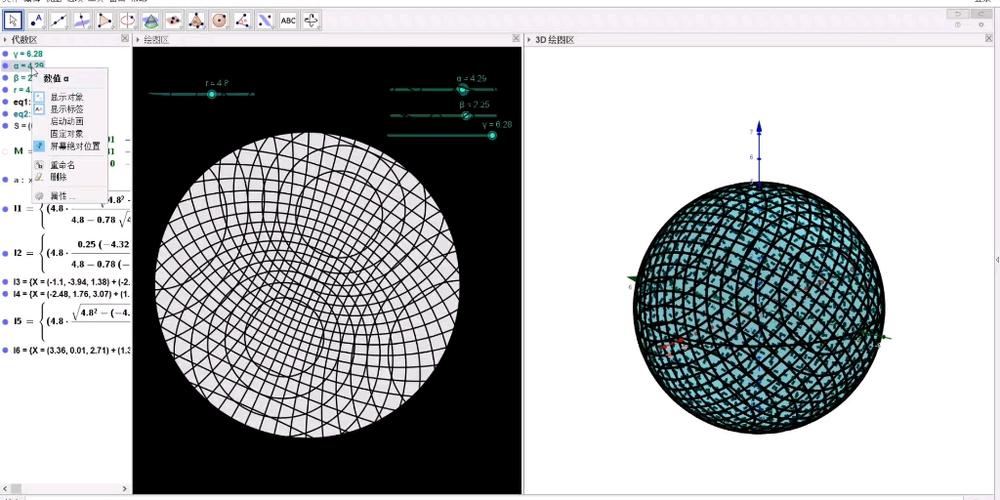Click the β = 2.25 slider knob
This screenshot has width=1000, height=500.
click(x=466, y=115)
